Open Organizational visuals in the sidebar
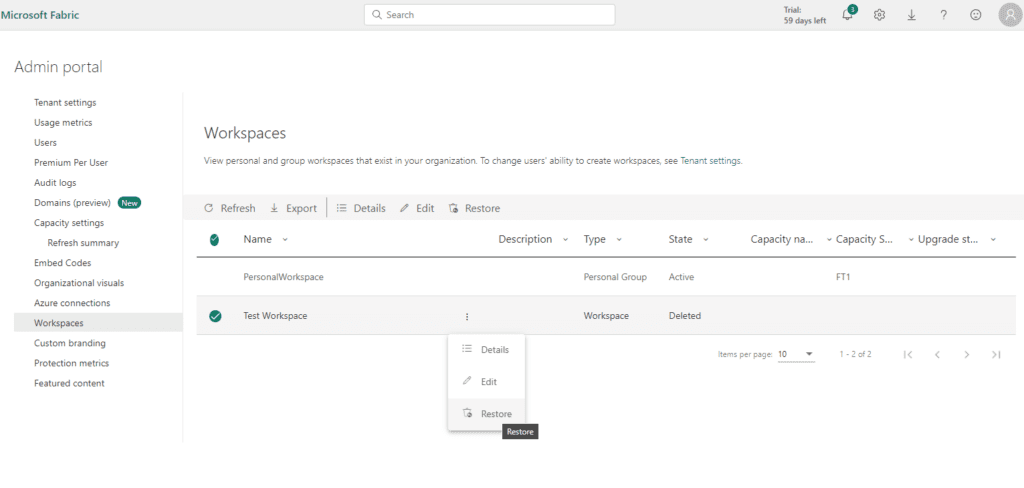This screenshot has height=488, width=1024. (79, 283)
